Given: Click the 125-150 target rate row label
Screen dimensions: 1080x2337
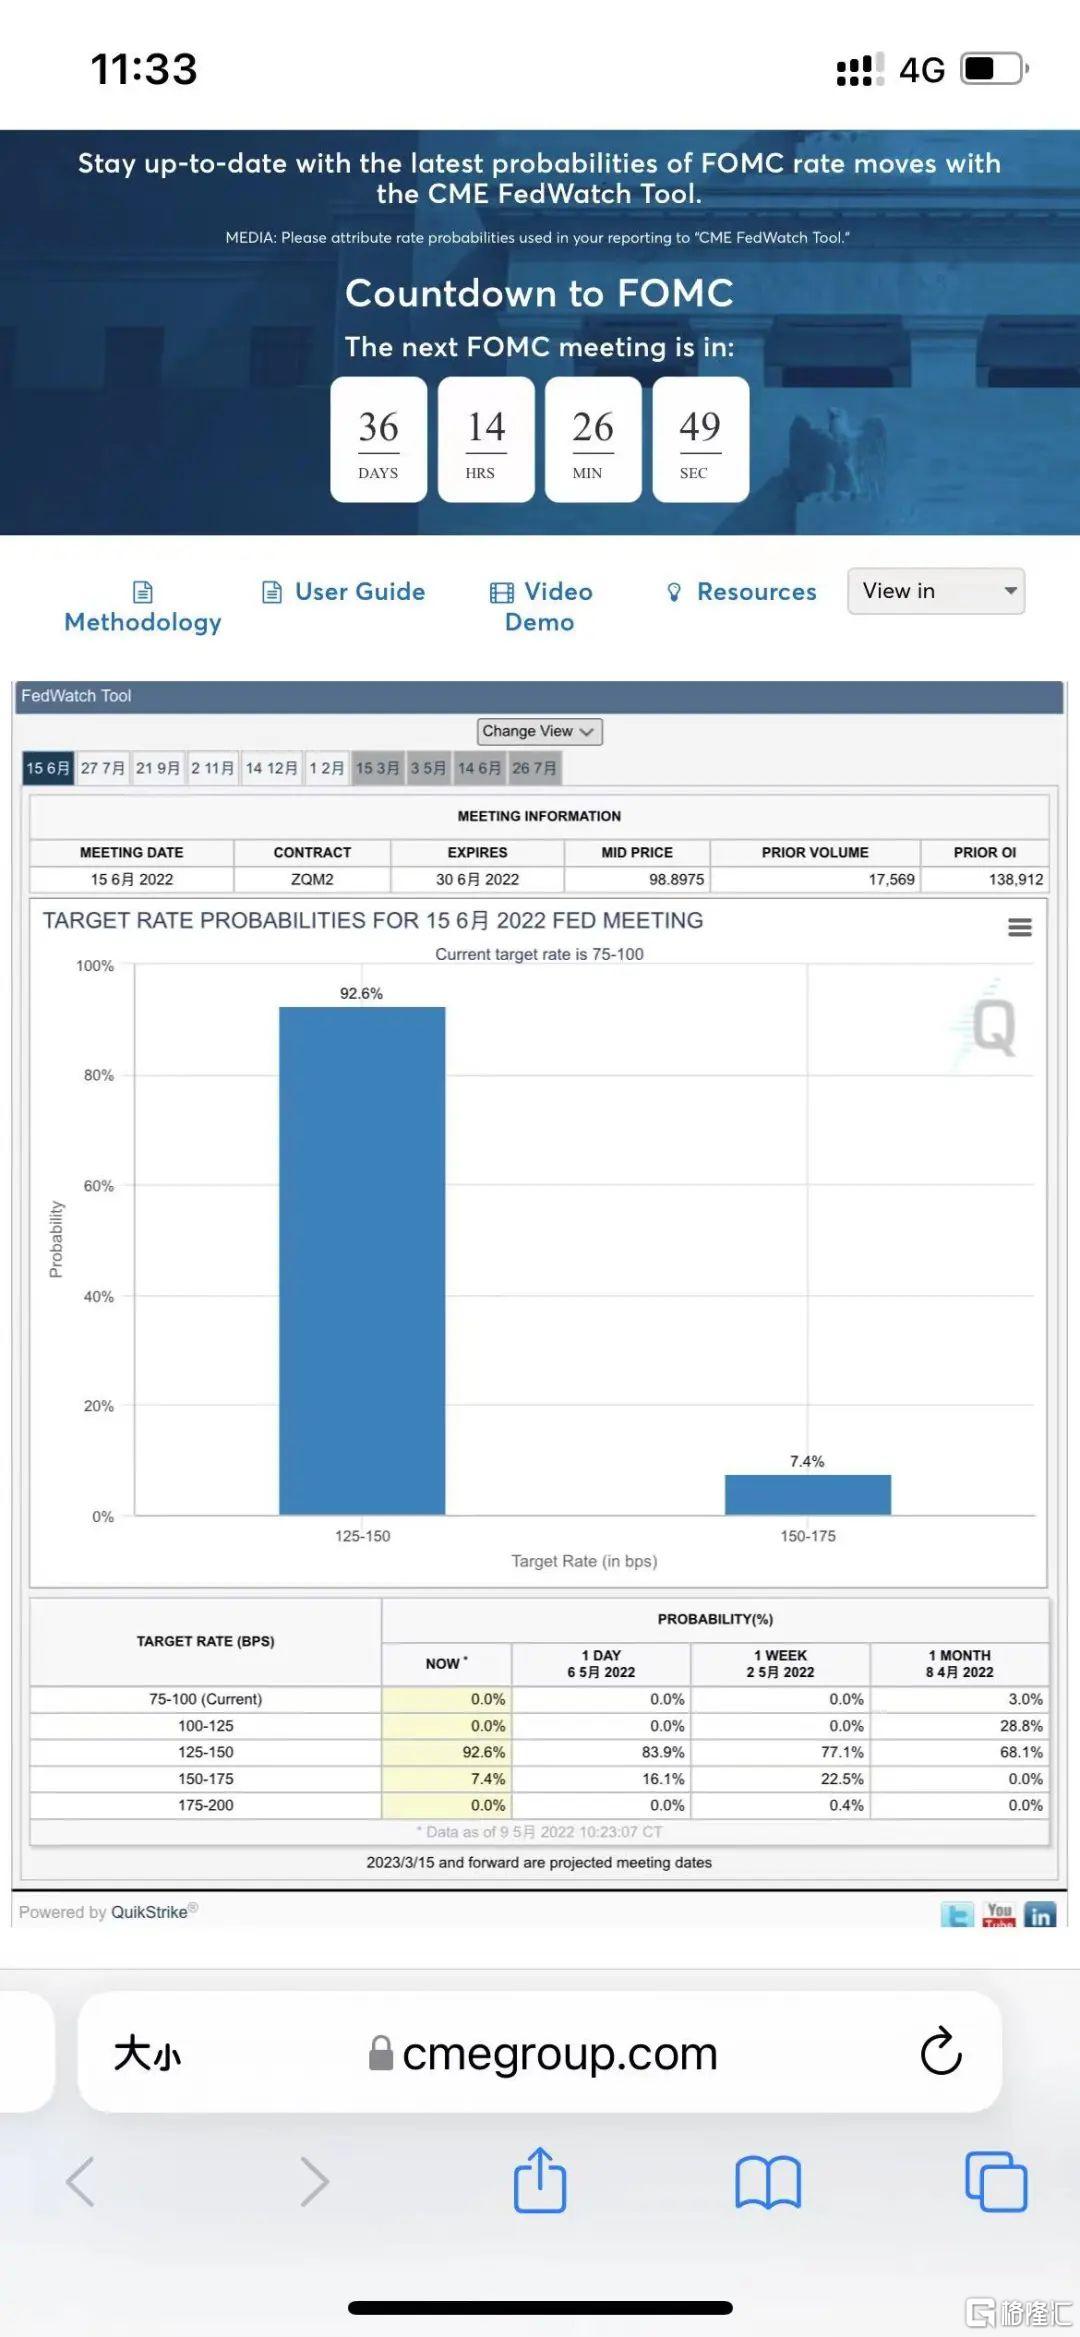Looking at the screenshot, I should click(206, 1752).
